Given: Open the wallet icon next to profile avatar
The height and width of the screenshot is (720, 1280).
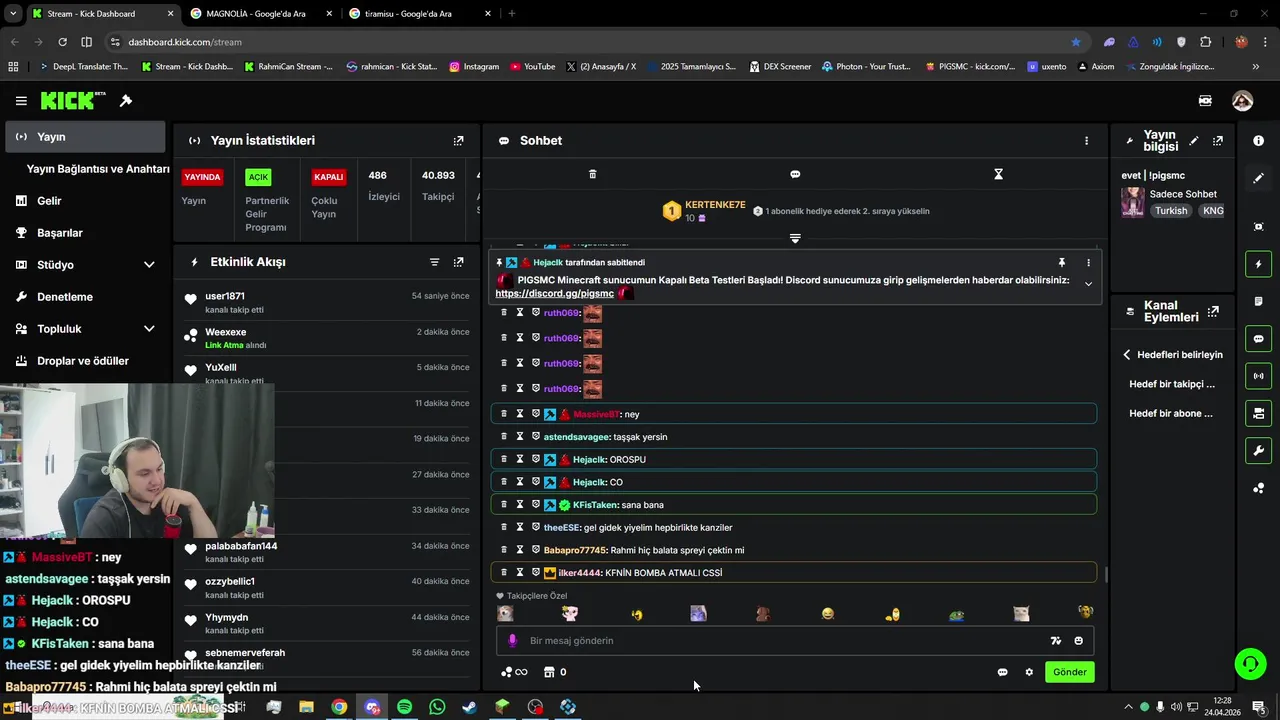Looking at the screenshot, I should pyautogui.click(x=1205, y=101).
